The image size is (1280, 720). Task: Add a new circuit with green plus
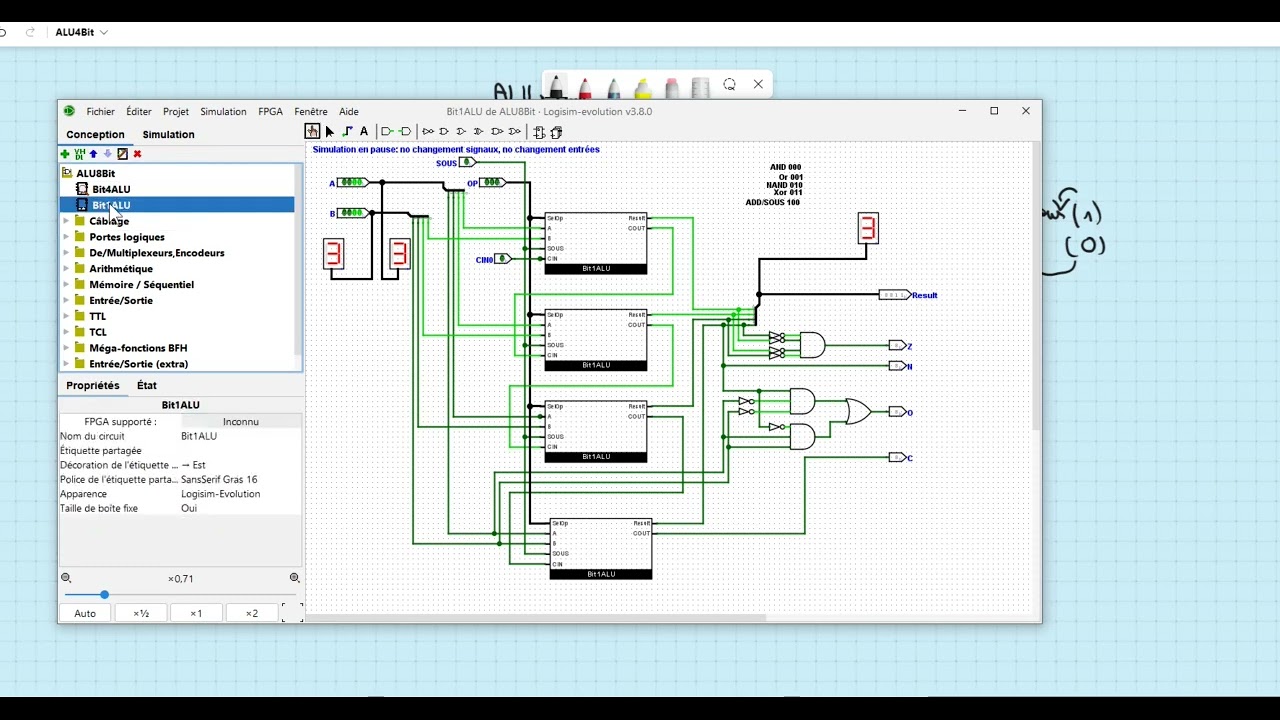(x=65, y=154)
